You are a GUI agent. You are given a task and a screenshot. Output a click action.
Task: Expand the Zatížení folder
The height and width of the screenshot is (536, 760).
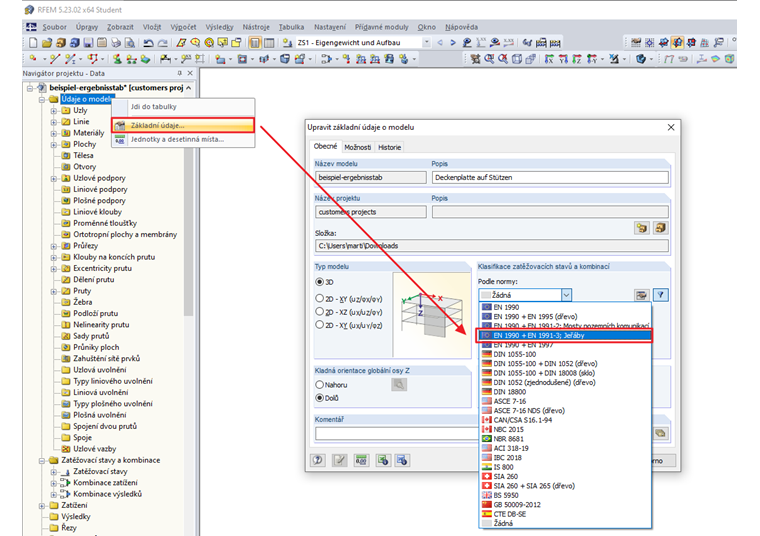[x=42, y=505]
